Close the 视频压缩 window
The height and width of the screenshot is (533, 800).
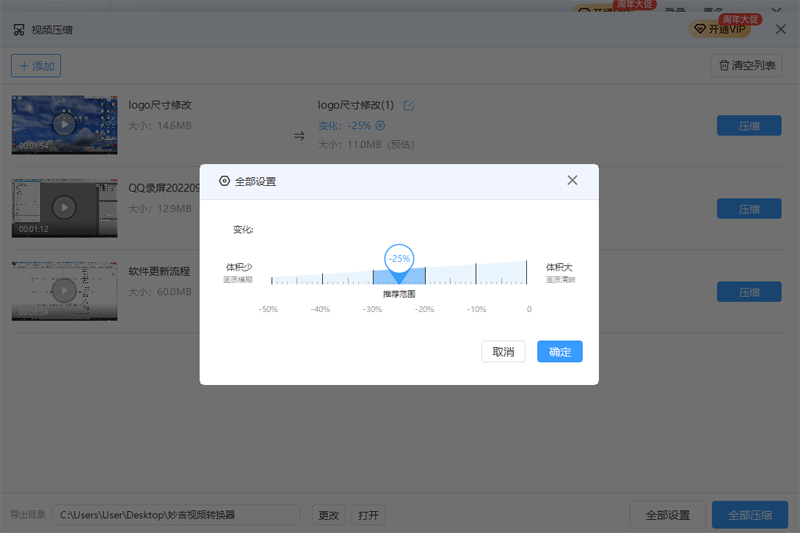[x=781, y=29]
